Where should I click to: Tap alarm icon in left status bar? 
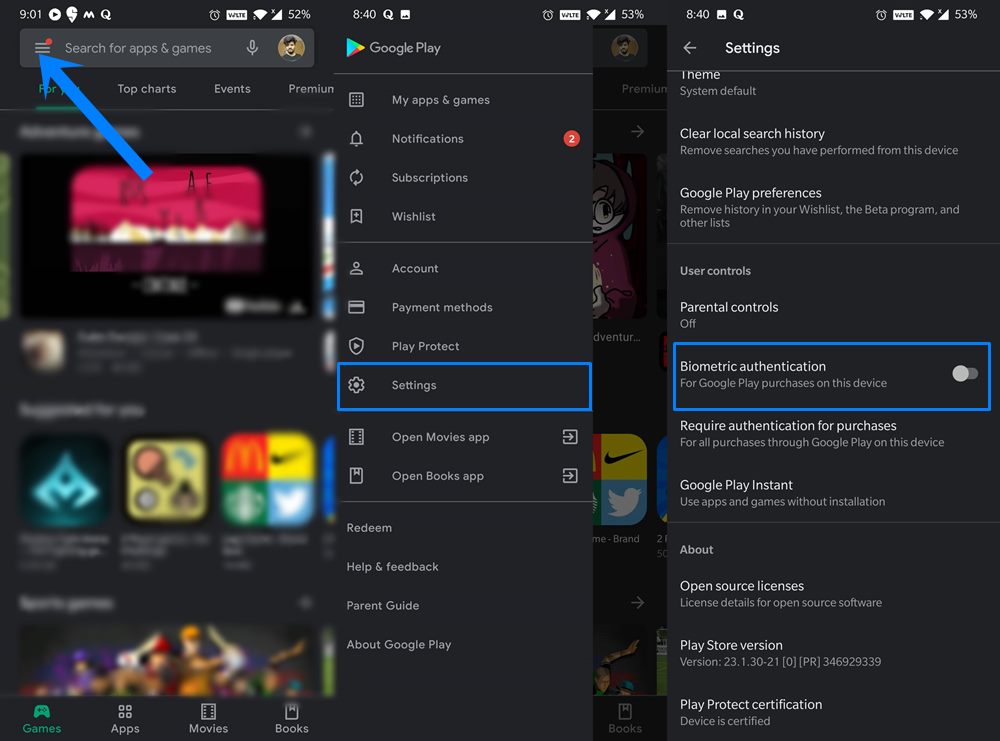215,15
